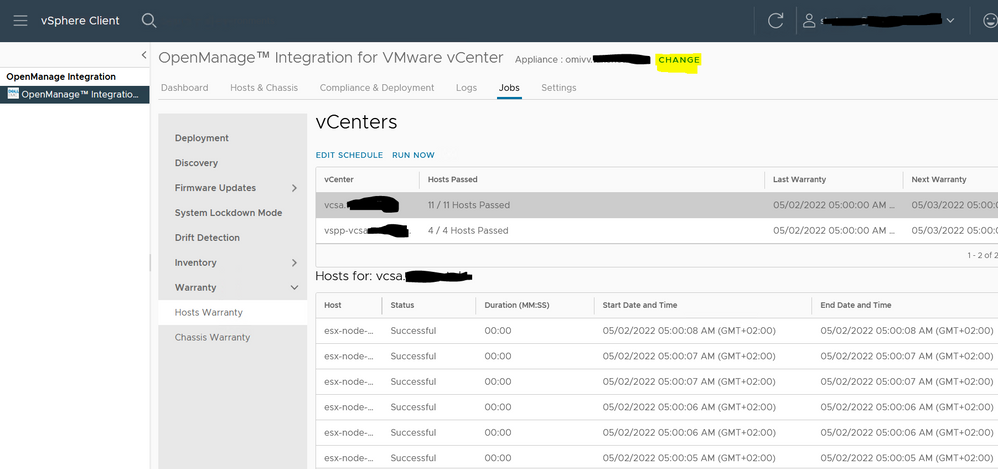The image size is (998, 469).
Task: Open Compliance & Deployment tab
Action: click(377, 88)
